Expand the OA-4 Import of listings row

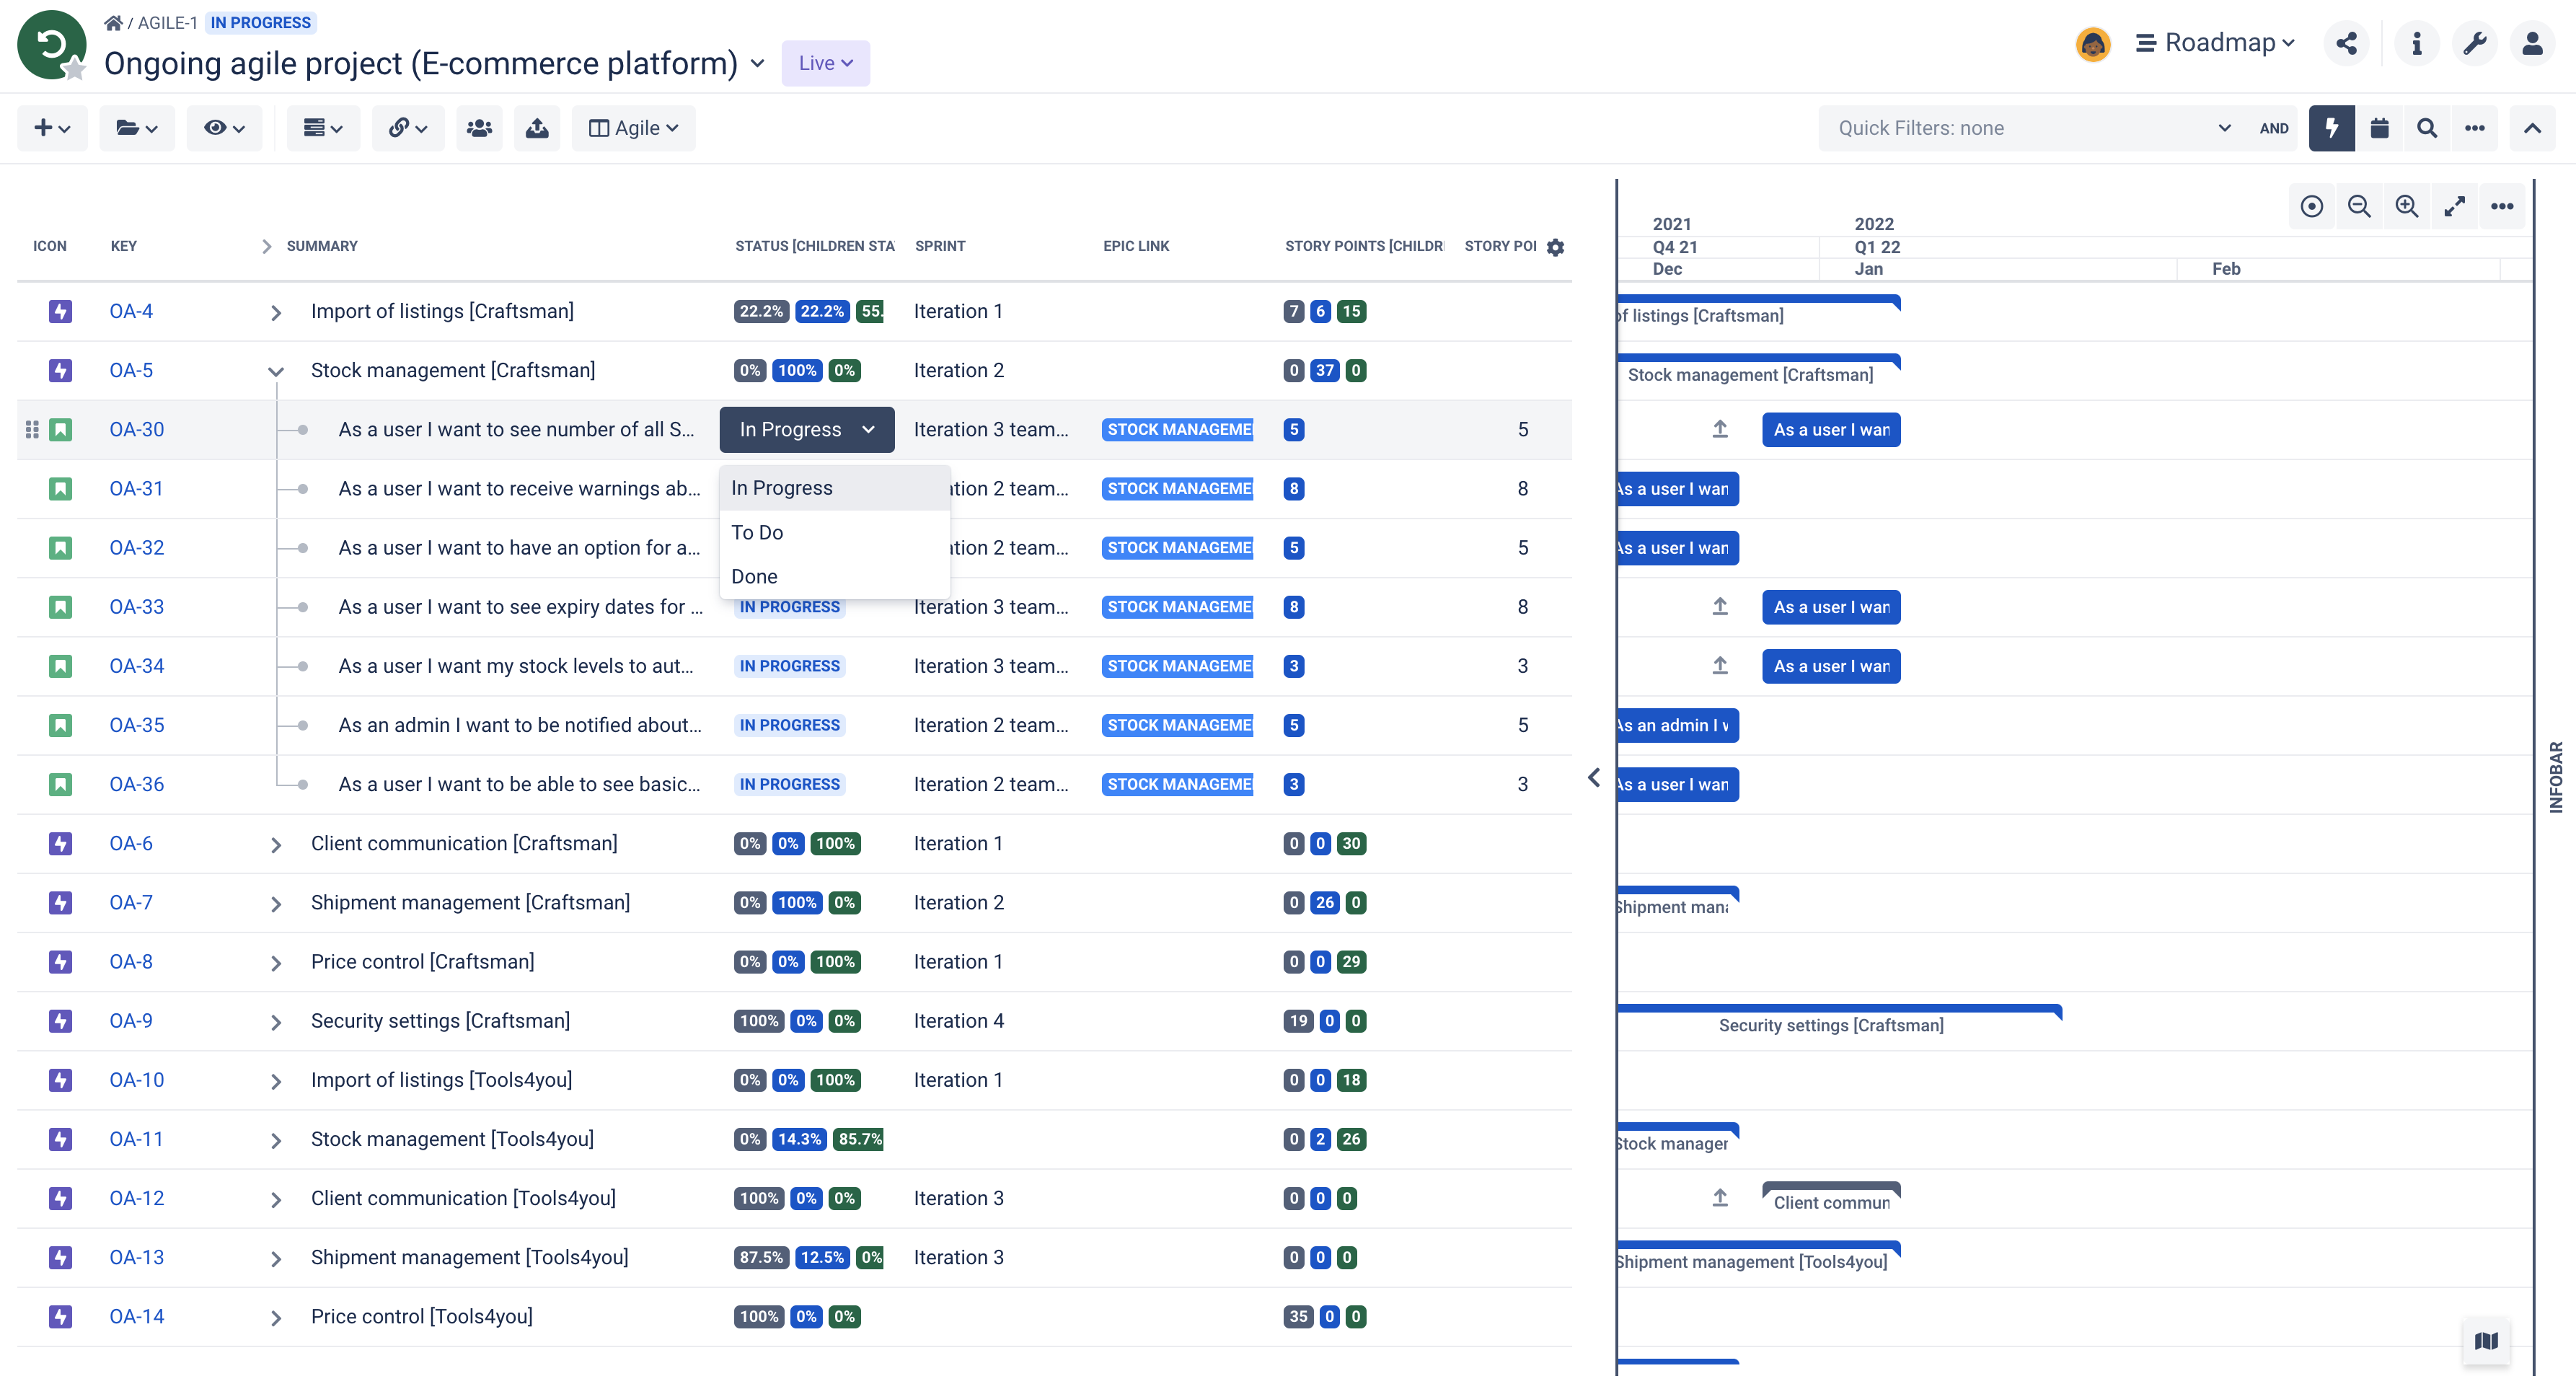[276, 311]
